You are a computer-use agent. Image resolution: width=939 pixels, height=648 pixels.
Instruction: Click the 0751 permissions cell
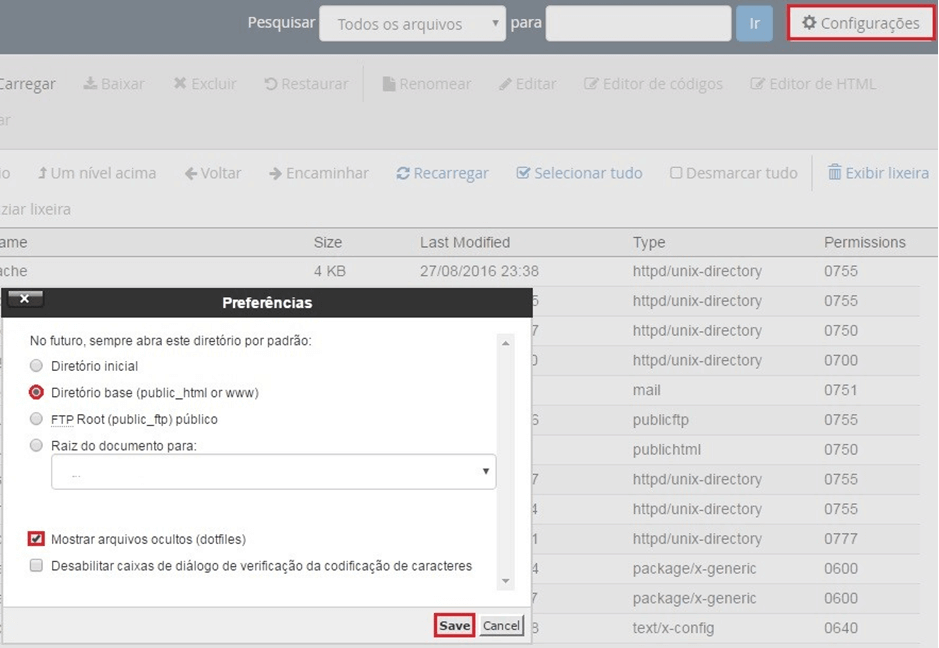pyautogui.click(x=841, y=390)
